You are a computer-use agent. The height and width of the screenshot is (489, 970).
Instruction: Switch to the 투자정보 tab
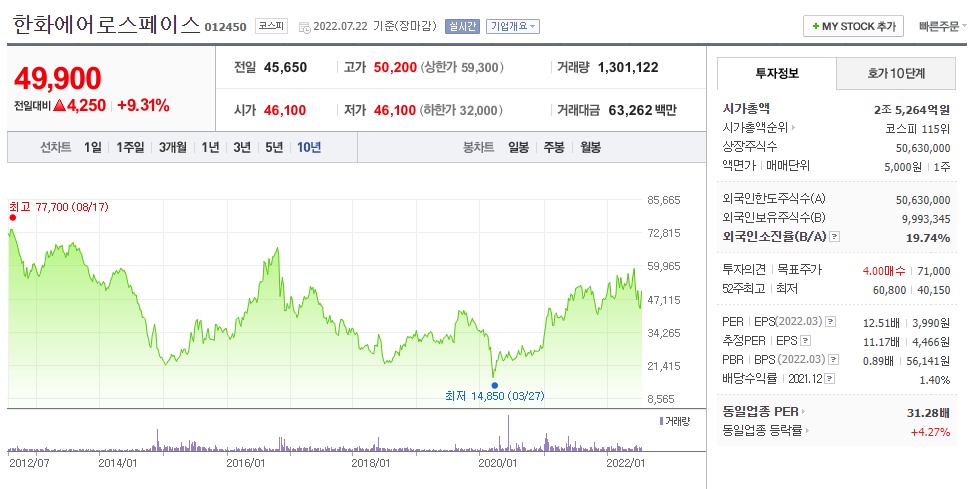tap(776, 74)
